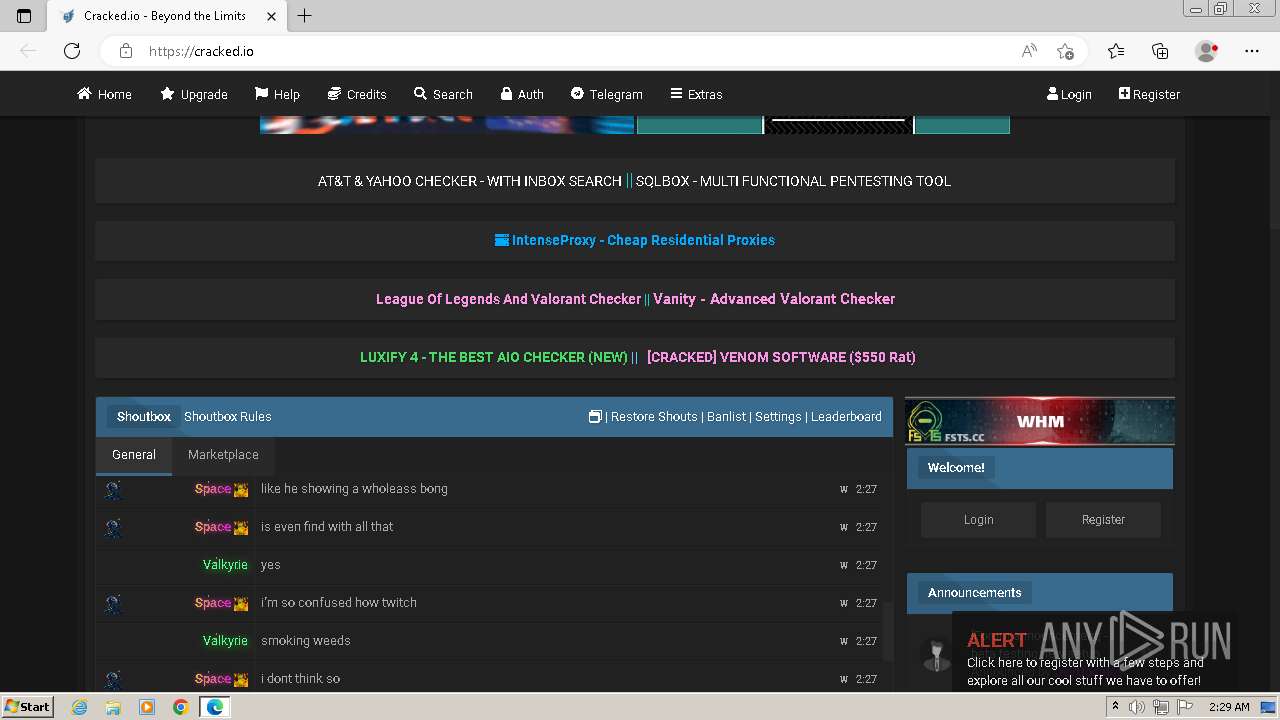This screenshot has height=720, width=1280.
Task: Switch to General shoutbox tab
Action: pyautogui.click(x=134, y=455)
